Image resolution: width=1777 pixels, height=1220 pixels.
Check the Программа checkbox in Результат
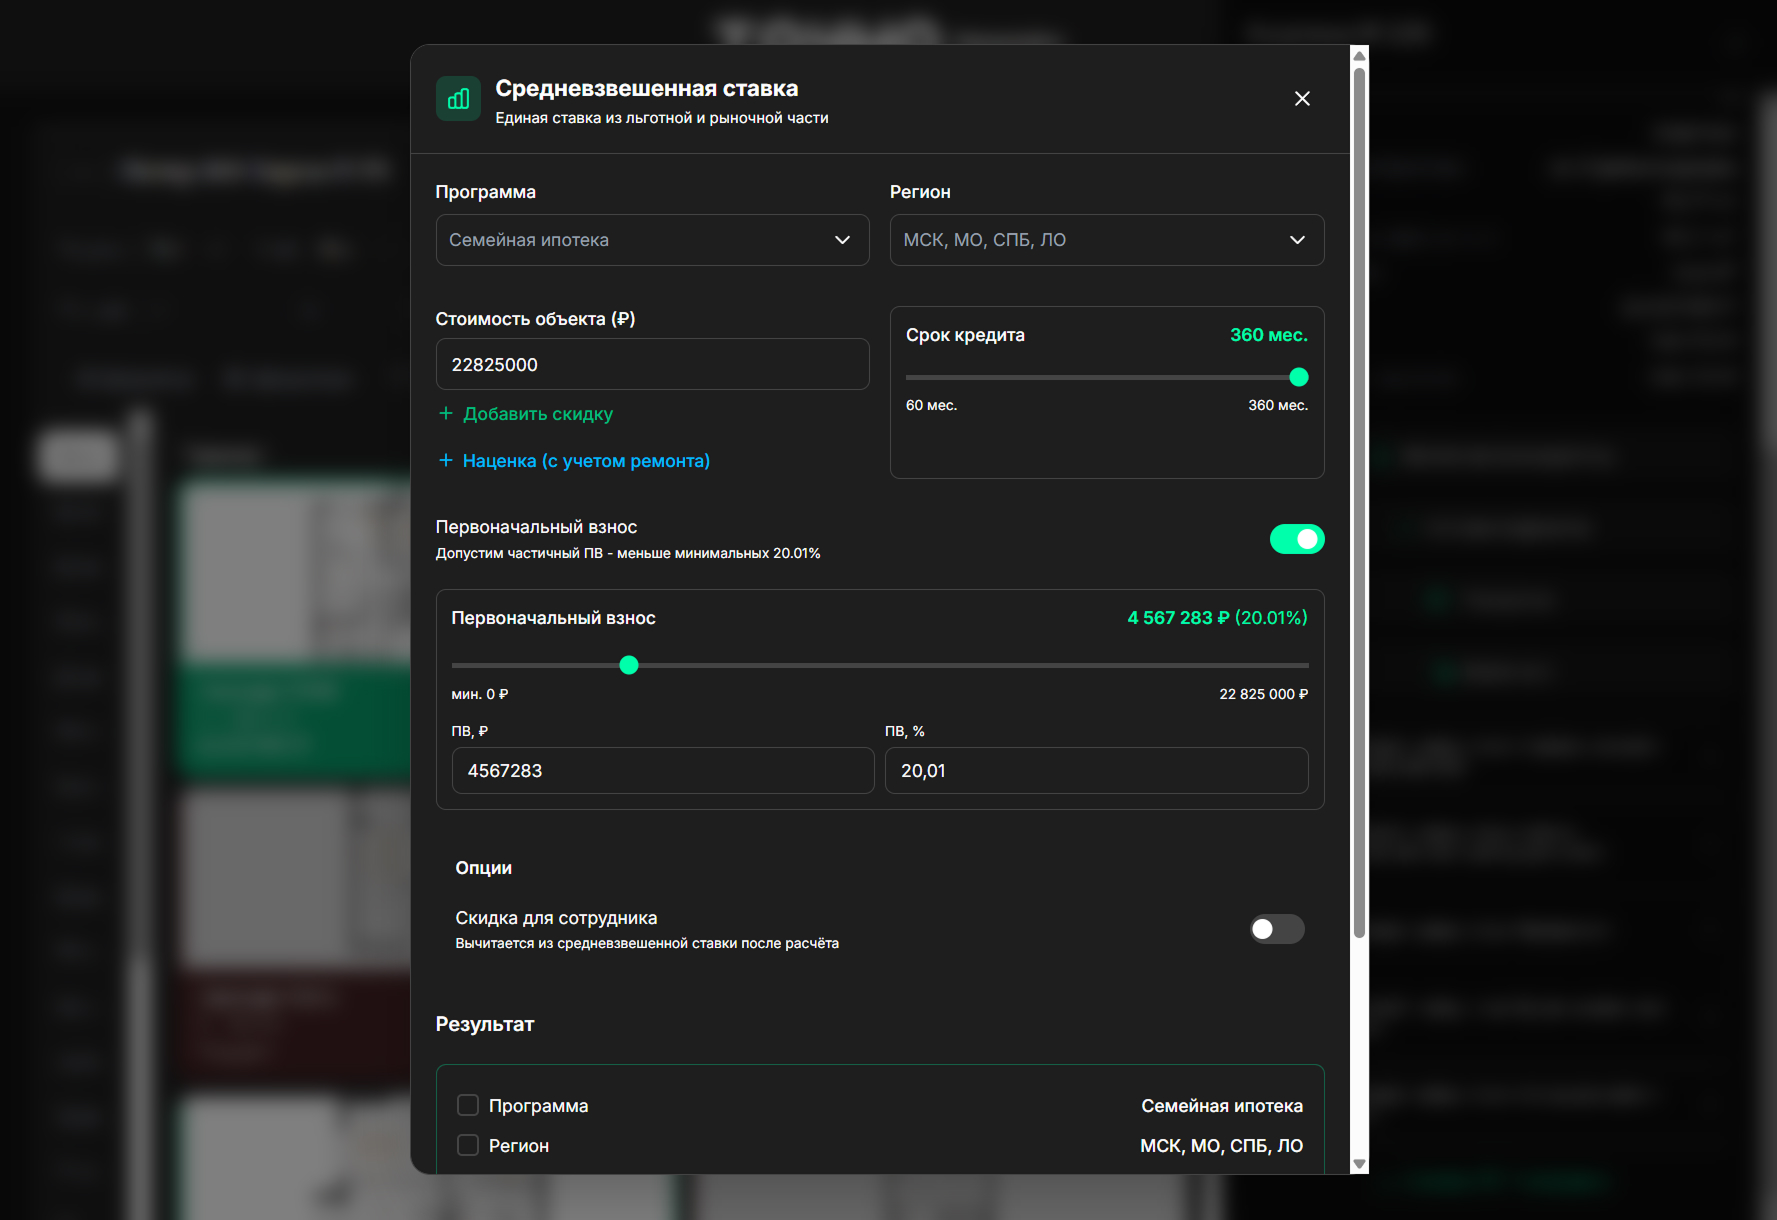[468, 1105]
